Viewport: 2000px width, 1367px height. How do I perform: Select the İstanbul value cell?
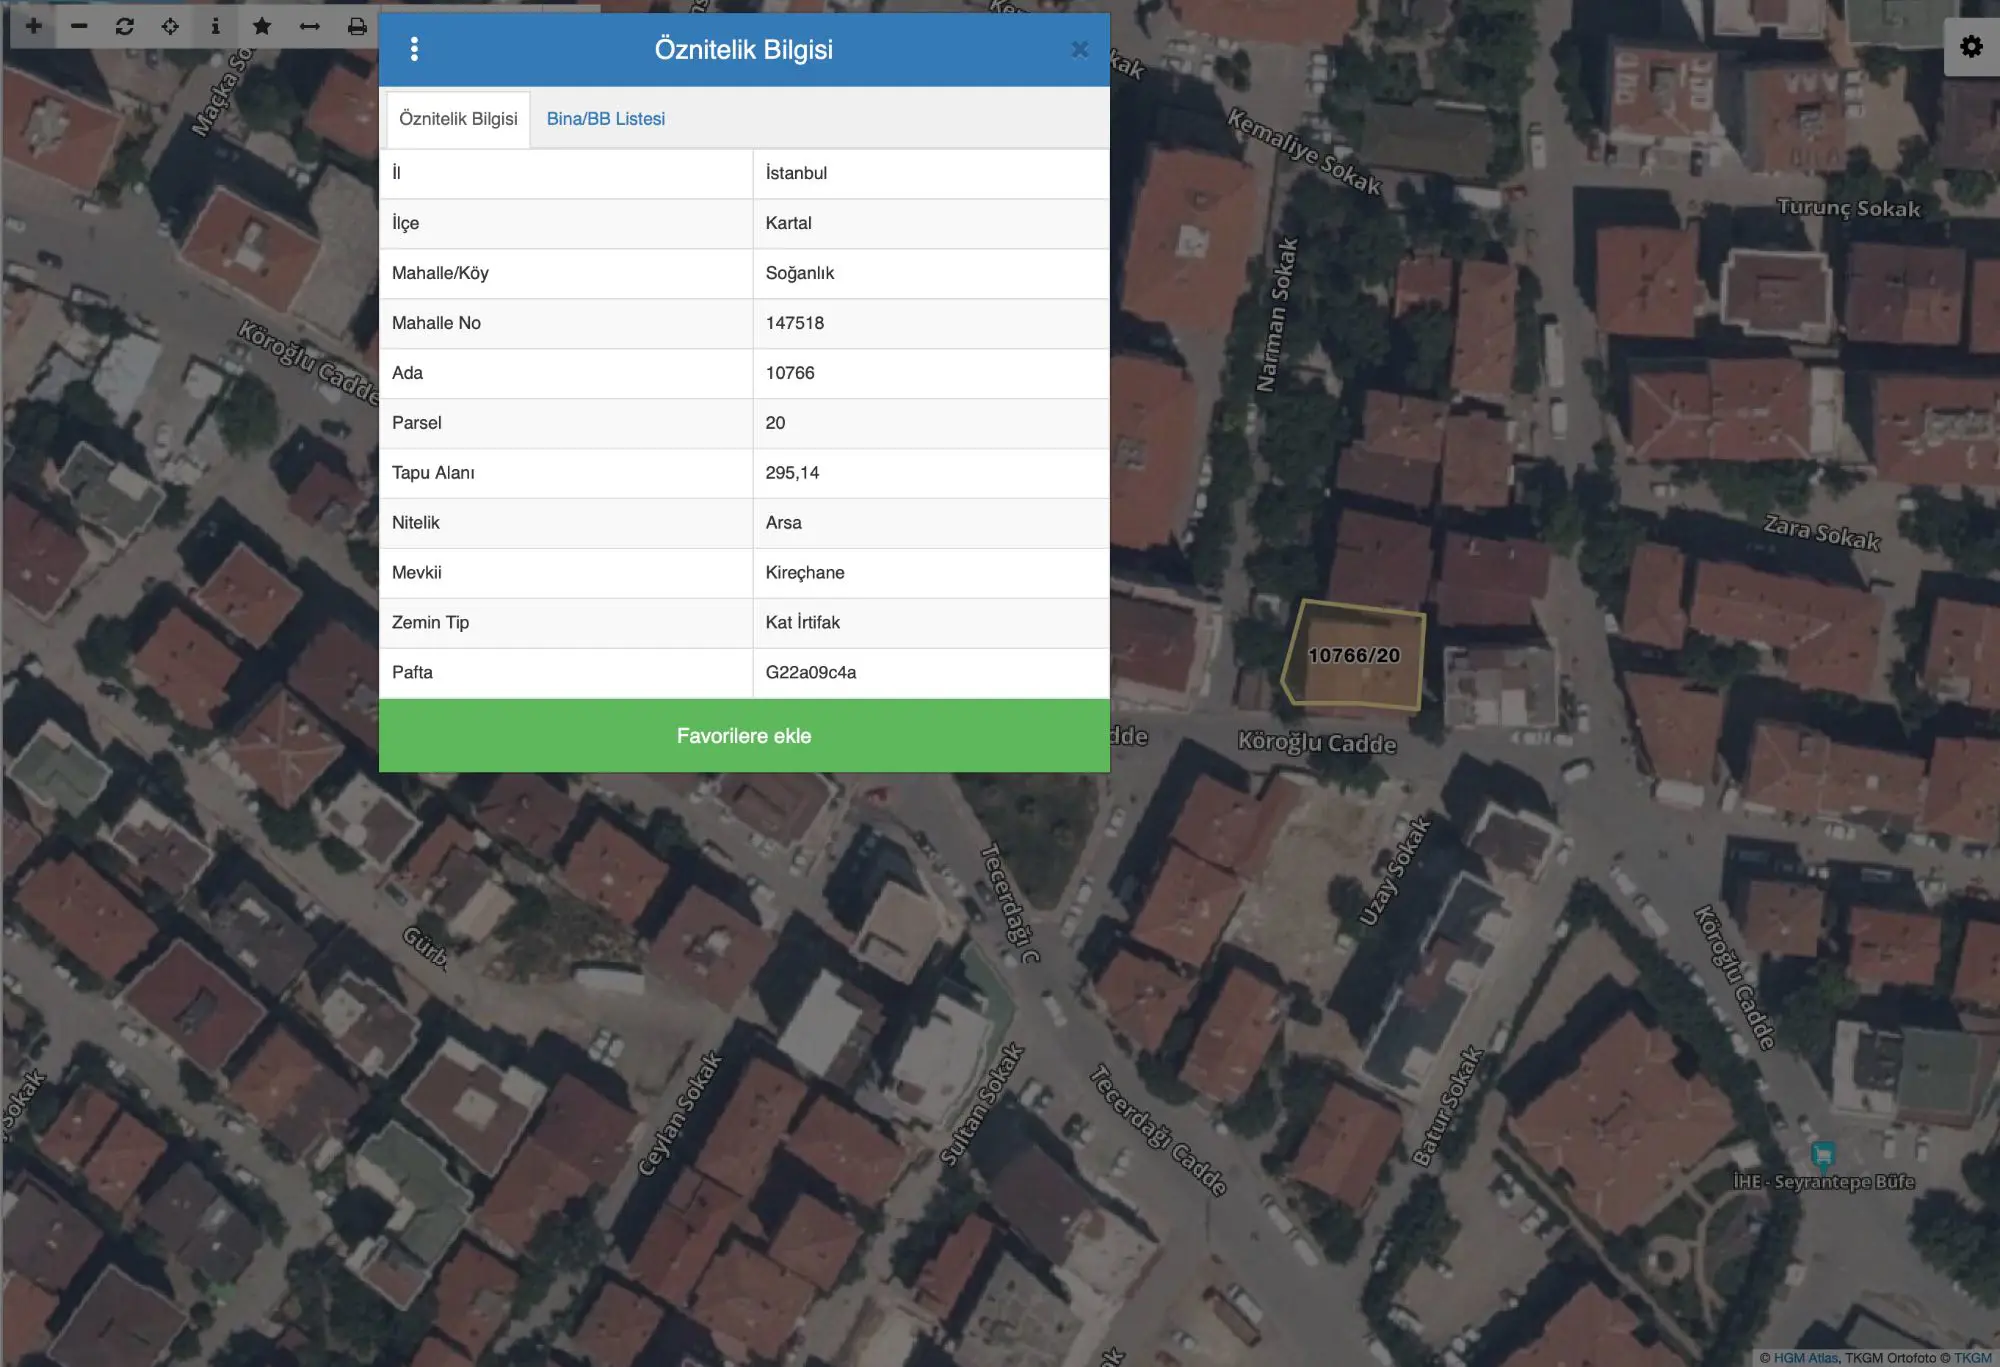931,173
